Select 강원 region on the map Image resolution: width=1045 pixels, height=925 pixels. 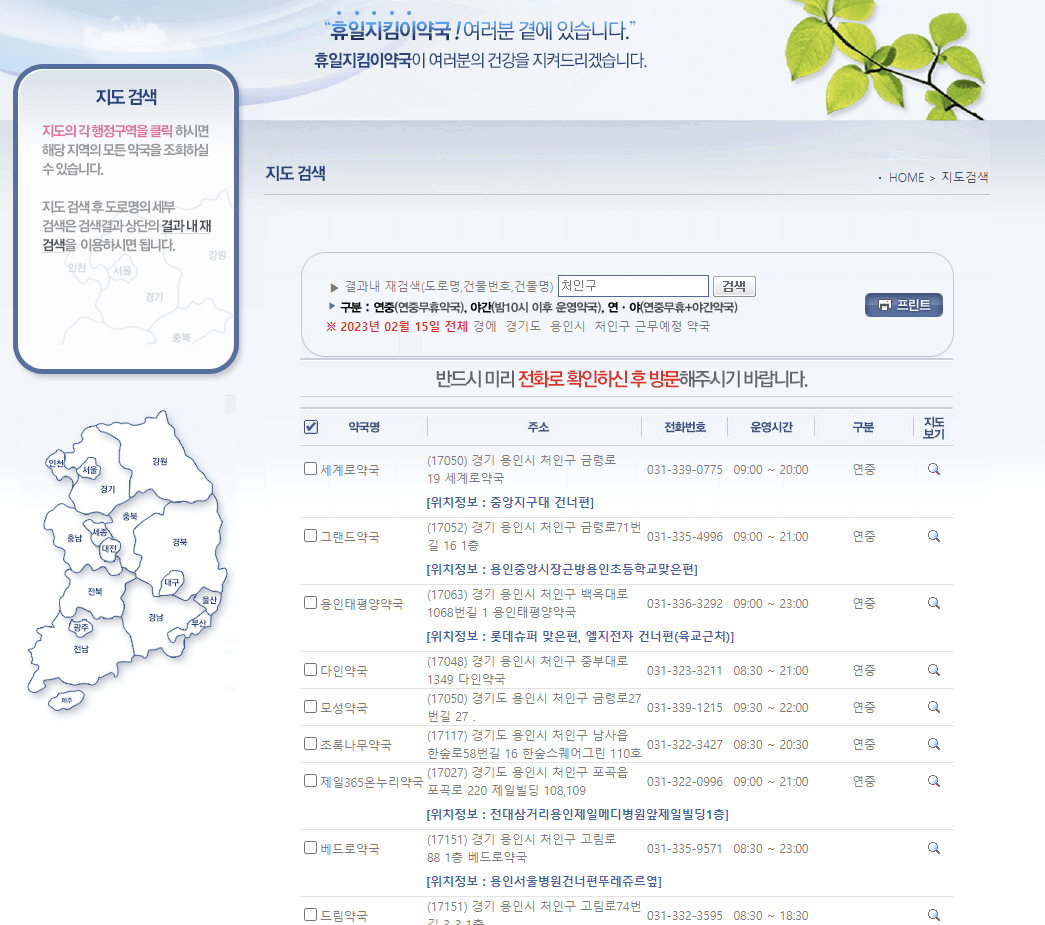tap(160, 461)
